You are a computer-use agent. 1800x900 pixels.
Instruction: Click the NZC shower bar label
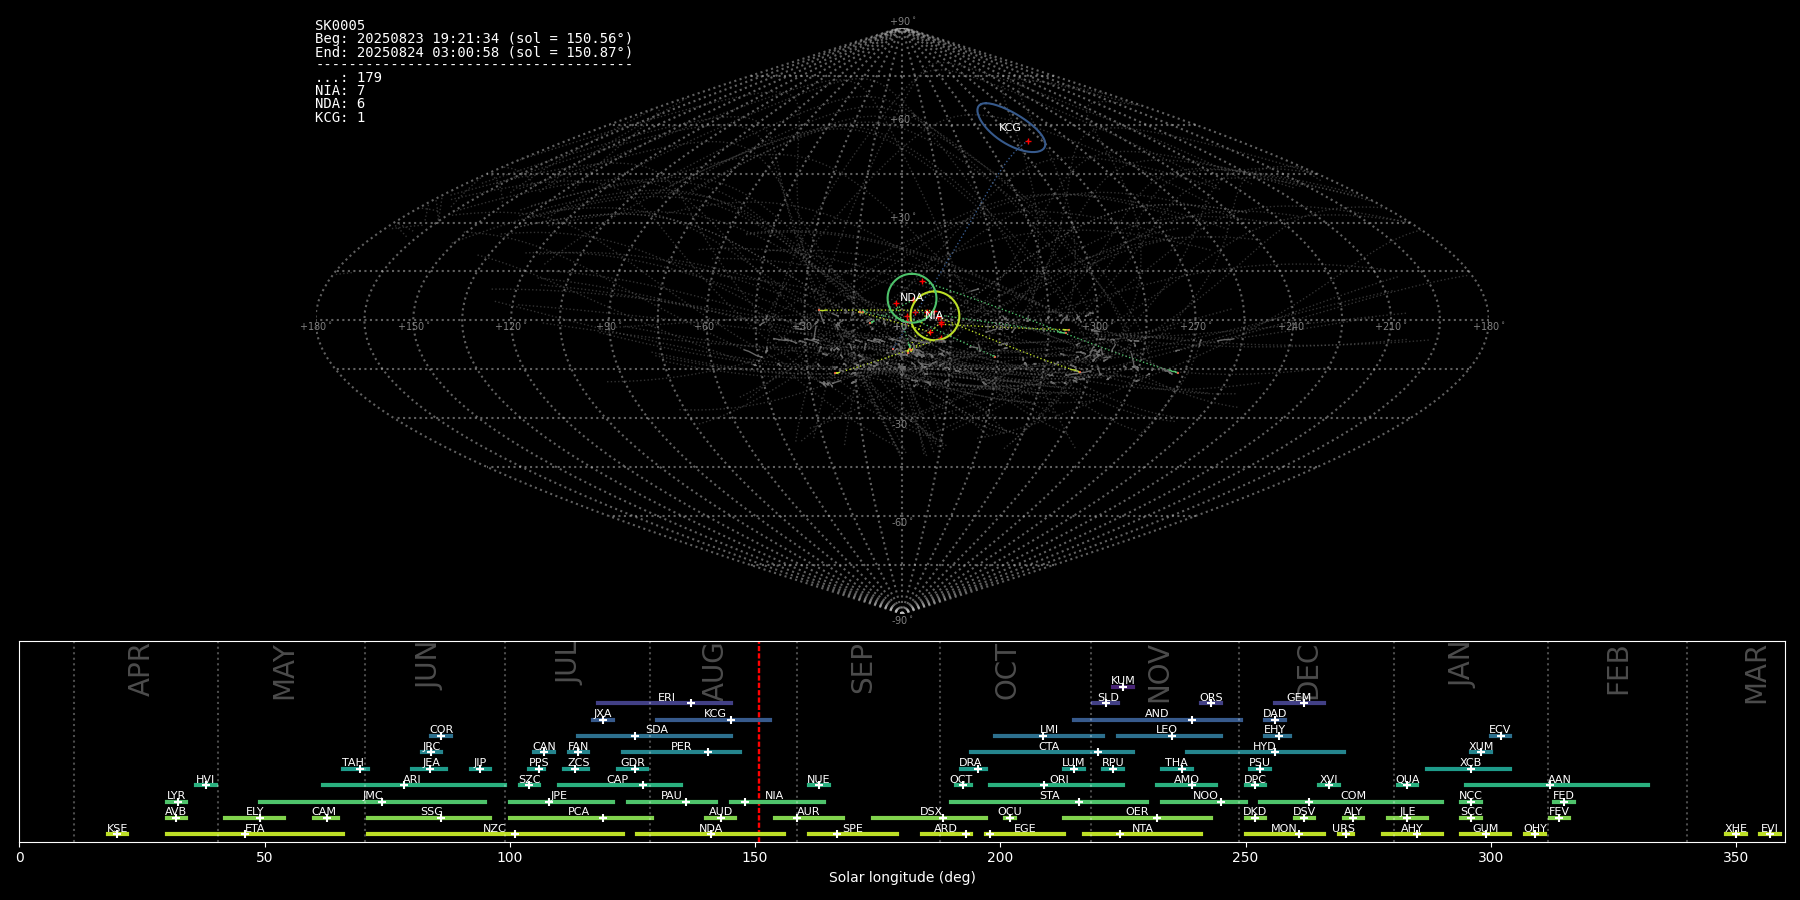[x=494, y=829]
